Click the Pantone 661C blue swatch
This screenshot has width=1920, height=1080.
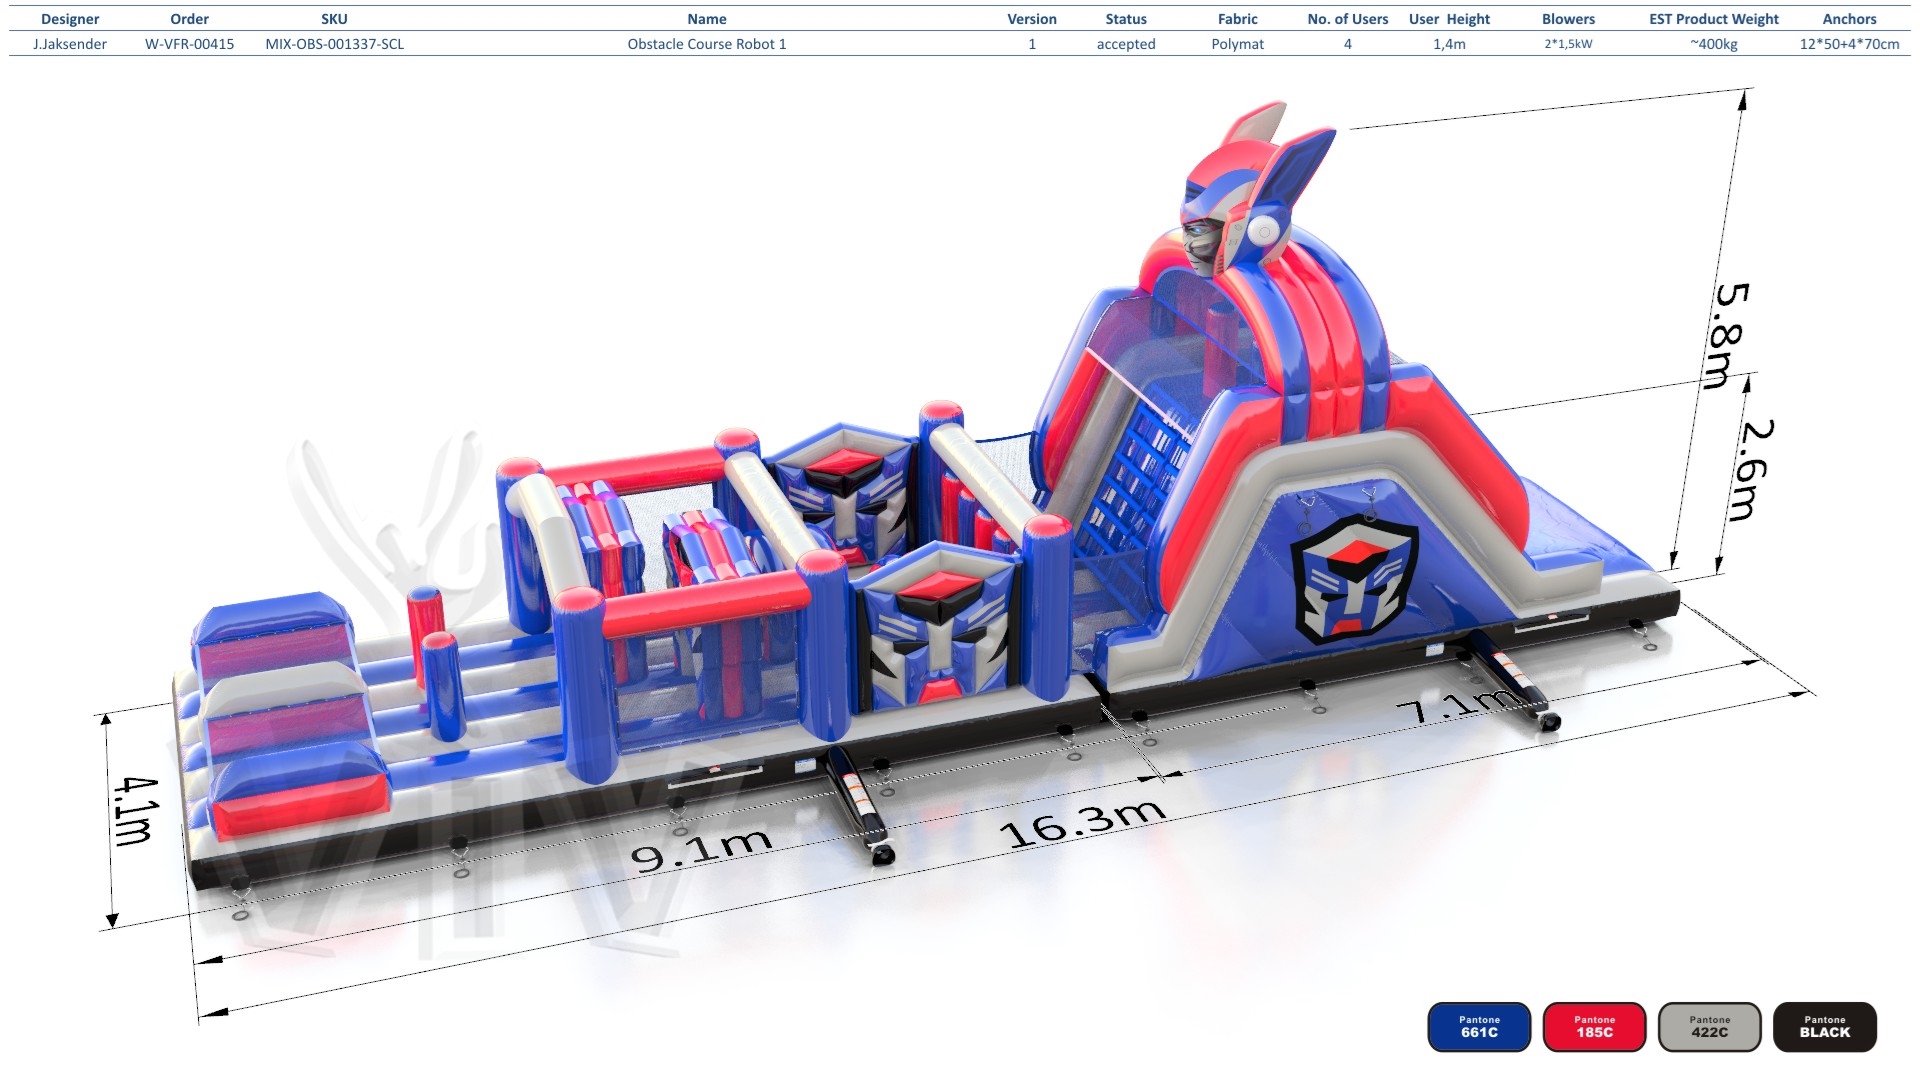pyautogui.click(x=1479, y=1027)
